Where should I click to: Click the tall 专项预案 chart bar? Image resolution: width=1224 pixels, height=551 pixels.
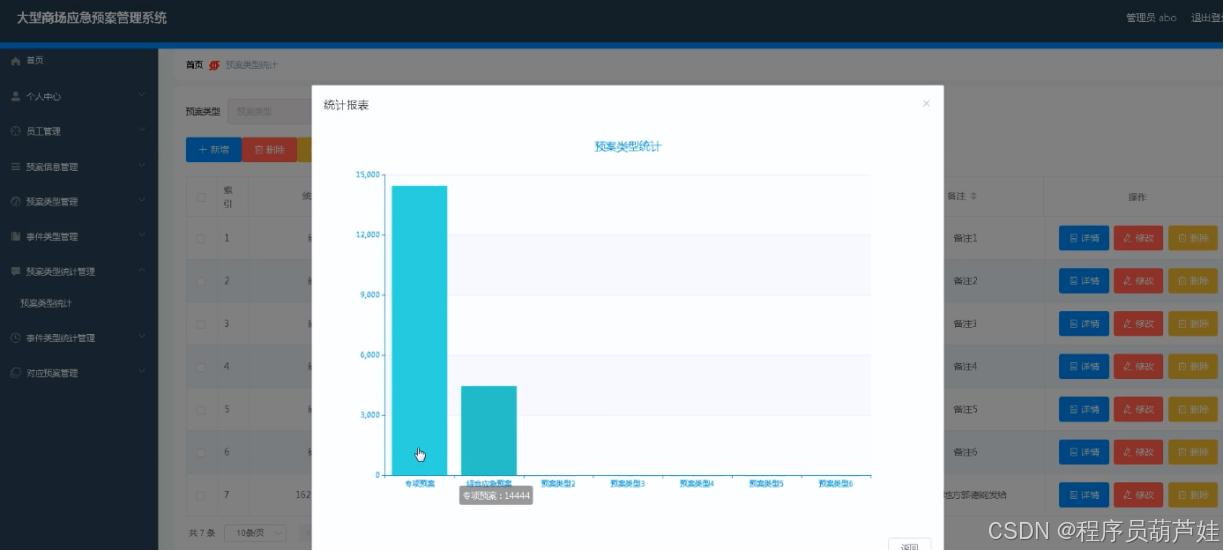pos(419,330)
